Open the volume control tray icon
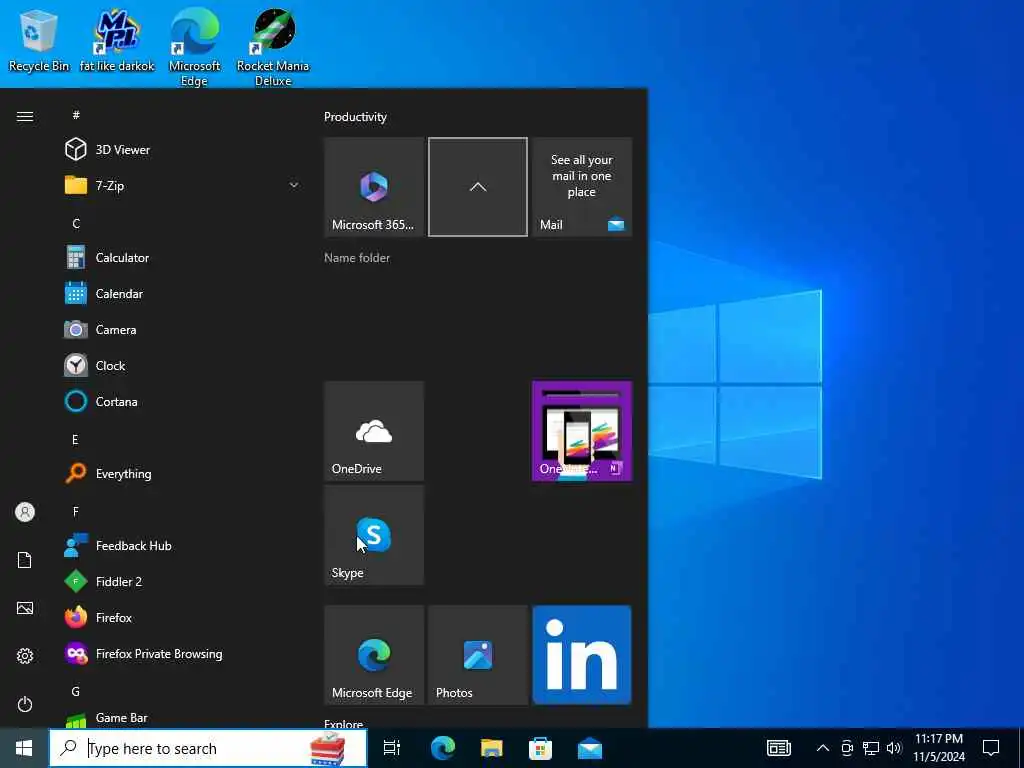Image resolution: width=1024 pixels, height=768 pixels. (894, 748)
